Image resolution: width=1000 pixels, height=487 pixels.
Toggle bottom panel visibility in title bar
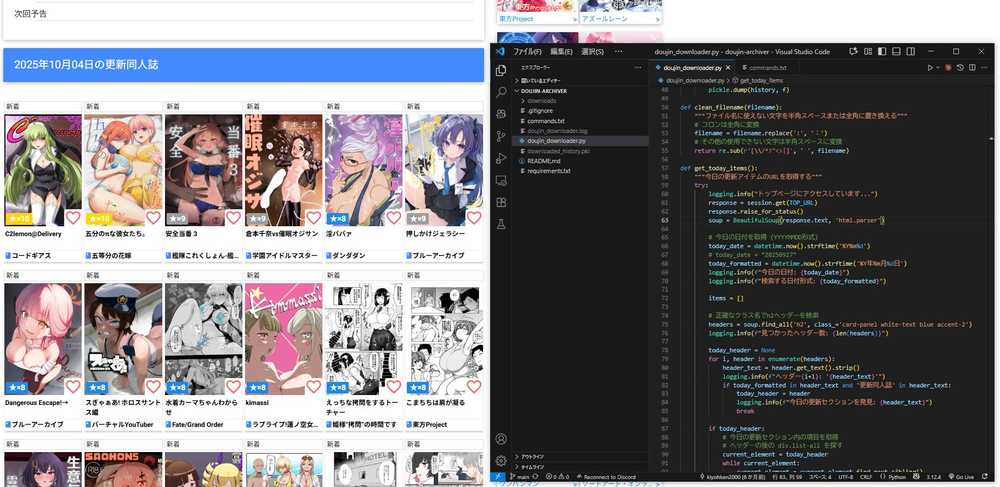[896, 52]
